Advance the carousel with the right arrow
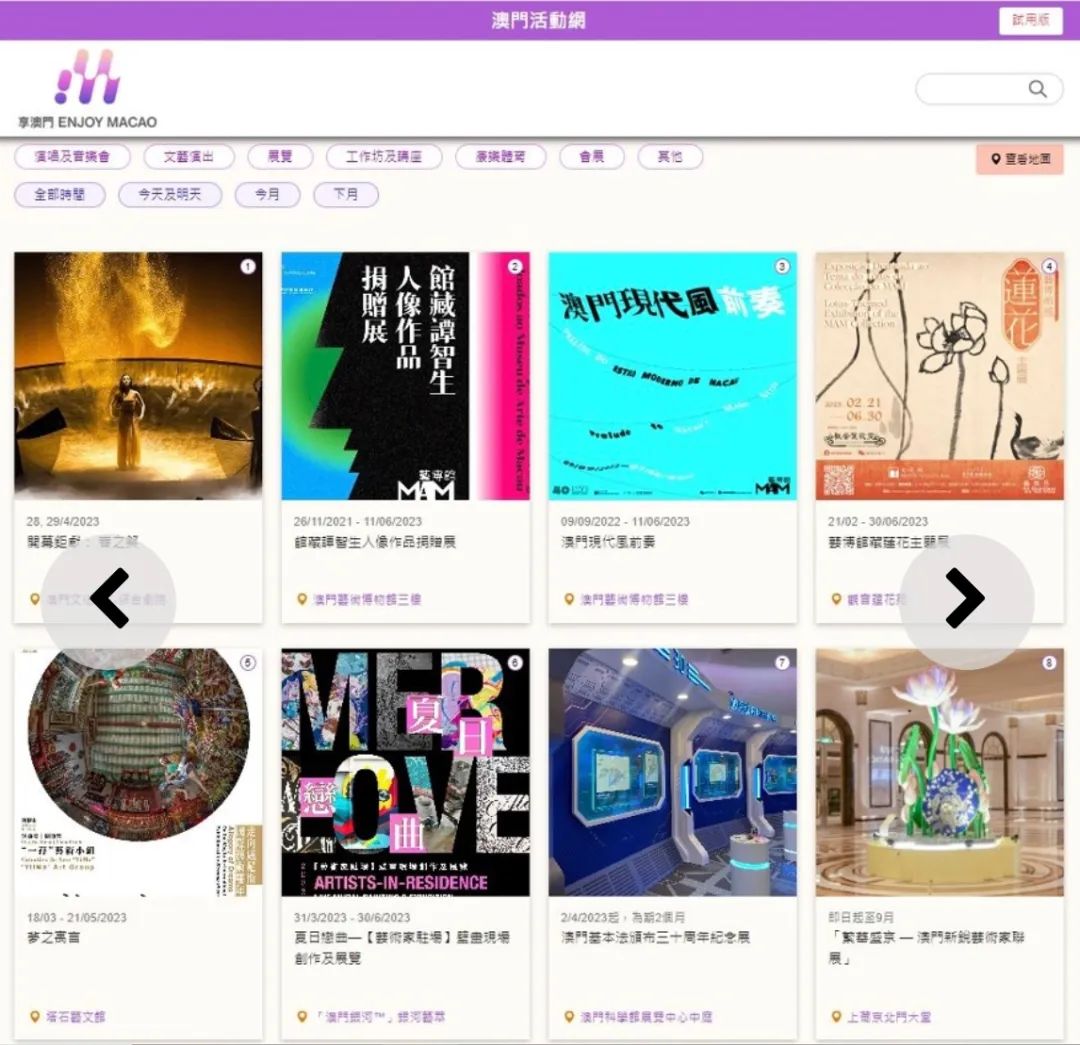 pyautogui.click(x=967, y=598)
